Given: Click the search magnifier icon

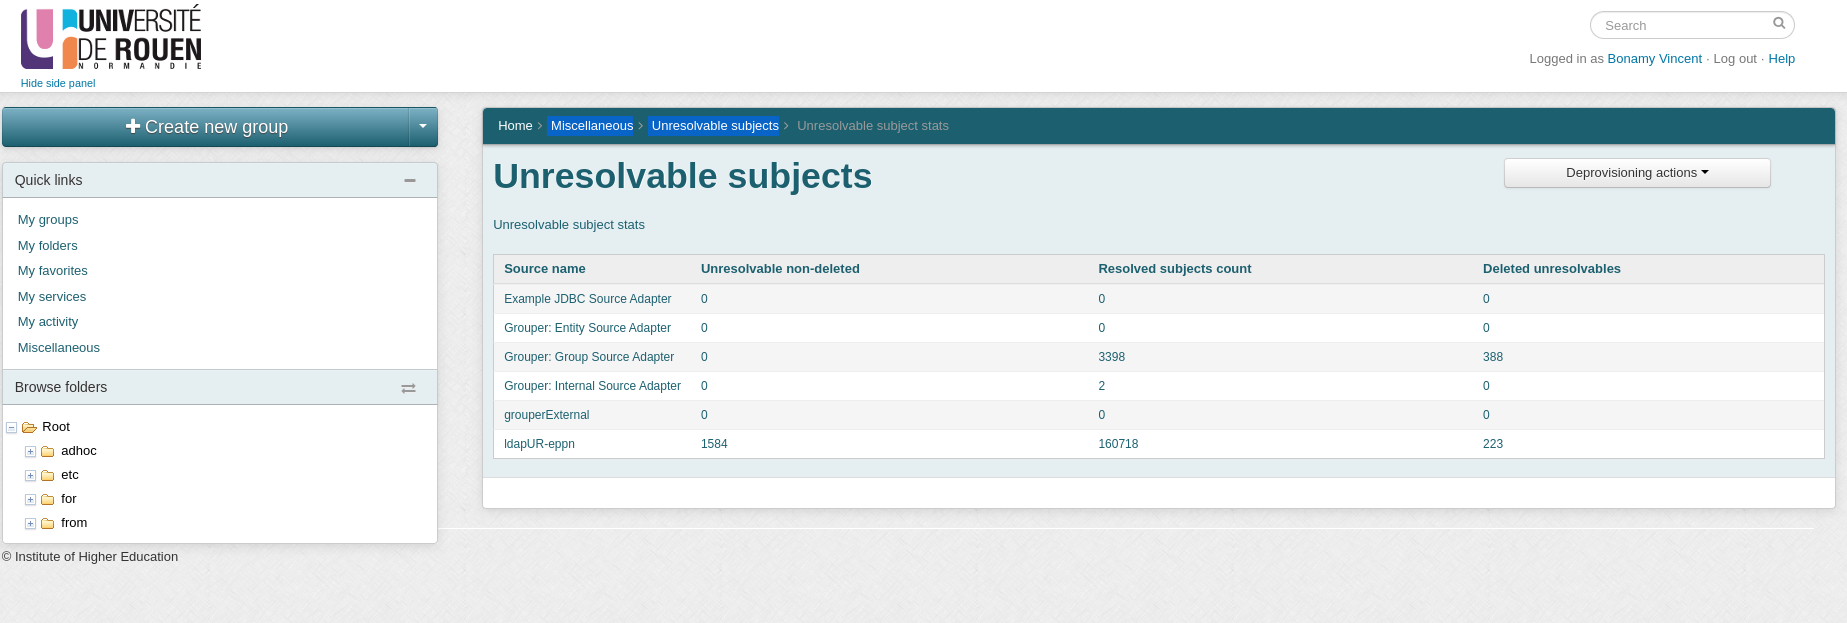Looking at the screenshot, I should 1779,23.
